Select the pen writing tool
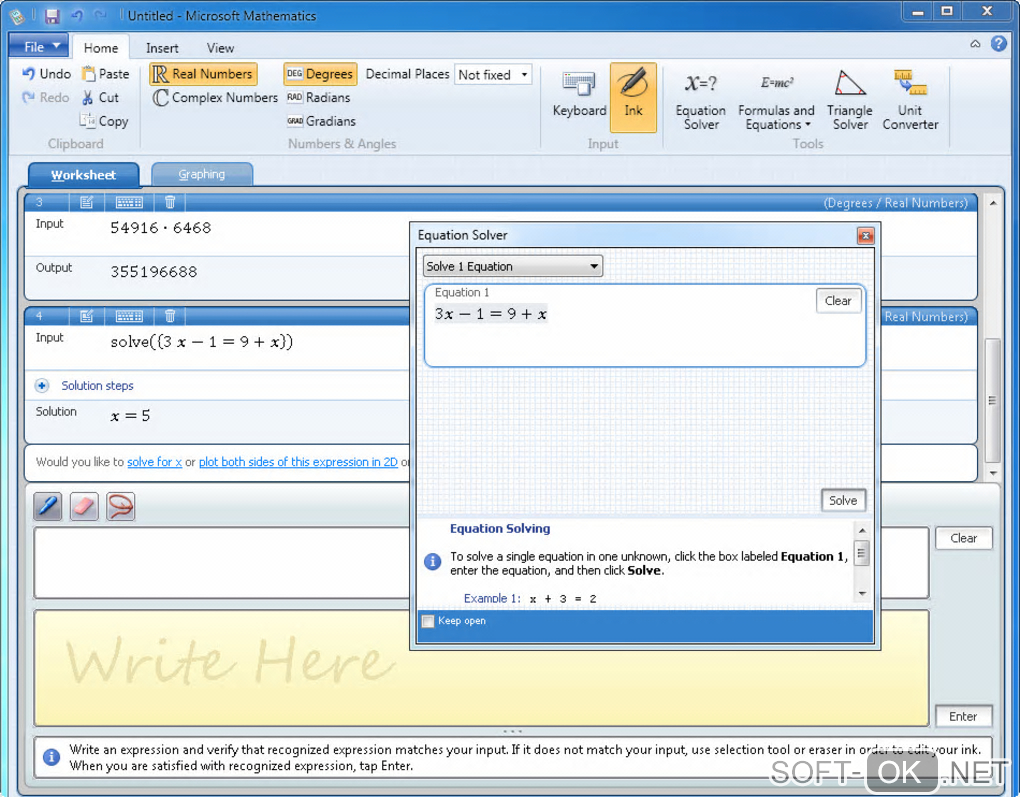This screenshot has width=1020, height=797. (x=48, y=506)
